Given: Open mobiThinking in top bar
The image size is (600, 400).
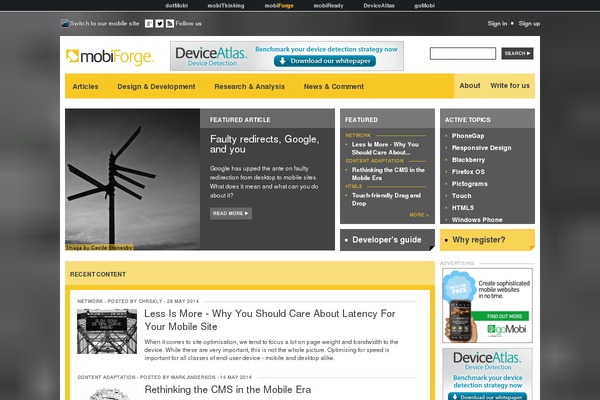Looking at the screenshot, I should coord(226,6).
